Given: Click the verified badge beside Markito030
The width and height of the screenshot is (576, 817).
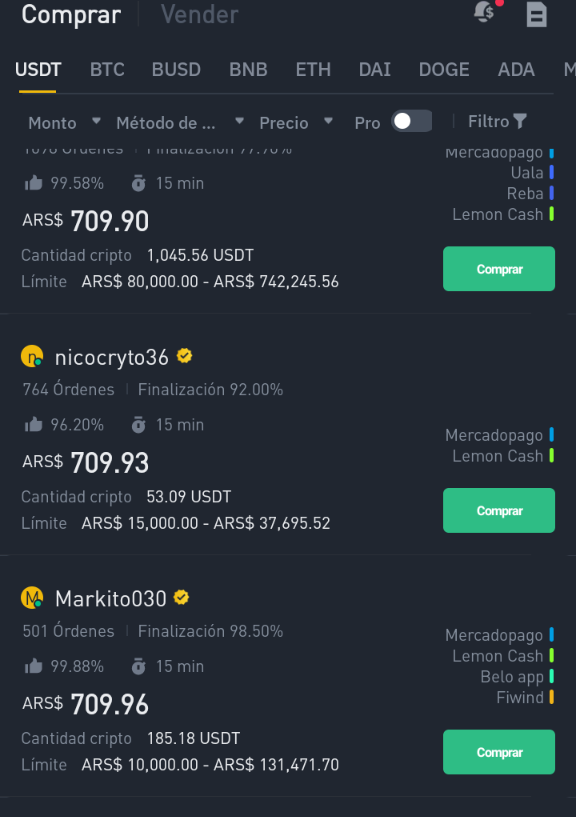Looking at the screenshot, I should [x=181, y=597].
